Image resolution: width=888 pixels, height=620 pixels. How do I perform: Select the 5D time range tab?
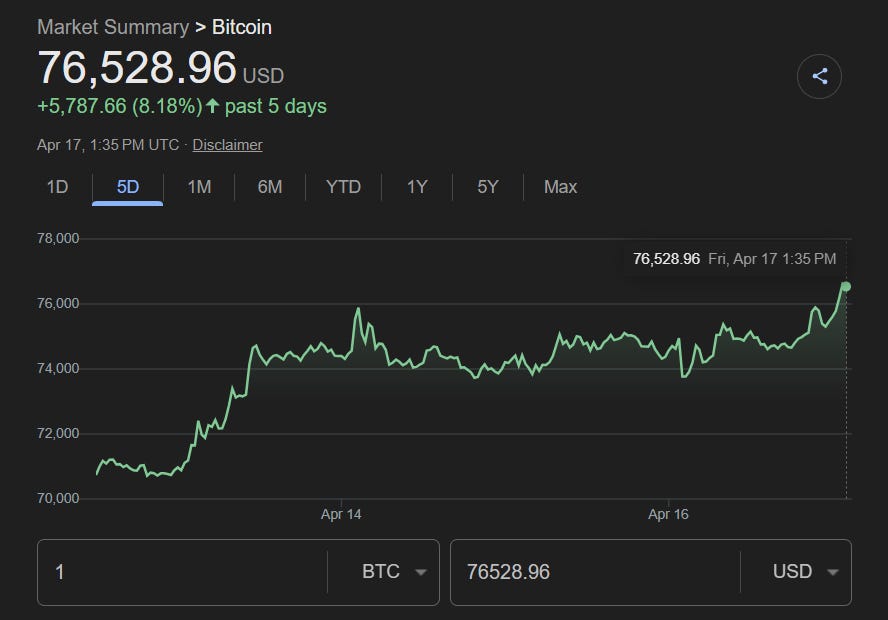point(127,187)
